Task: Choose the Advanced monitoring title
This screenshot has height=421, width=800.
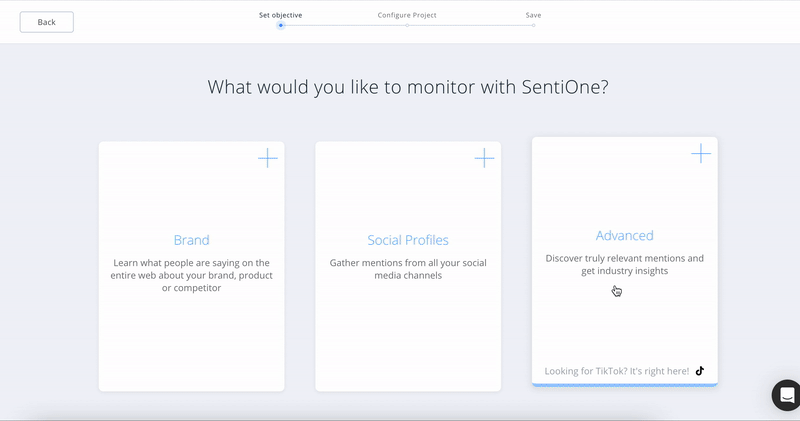Action: pos(624,235)
